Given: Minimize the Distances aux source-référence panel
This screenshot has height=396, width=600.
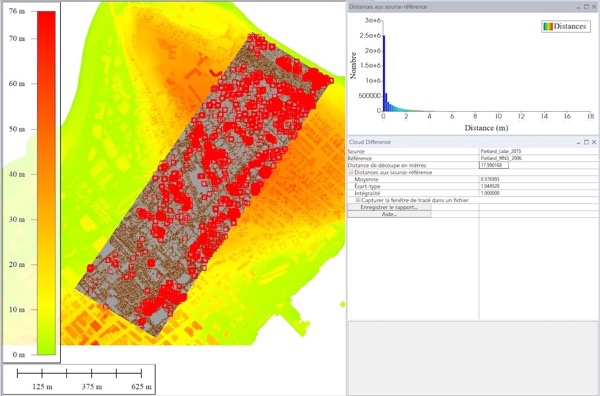Looking at the screenshot, I should pos(579,7).
